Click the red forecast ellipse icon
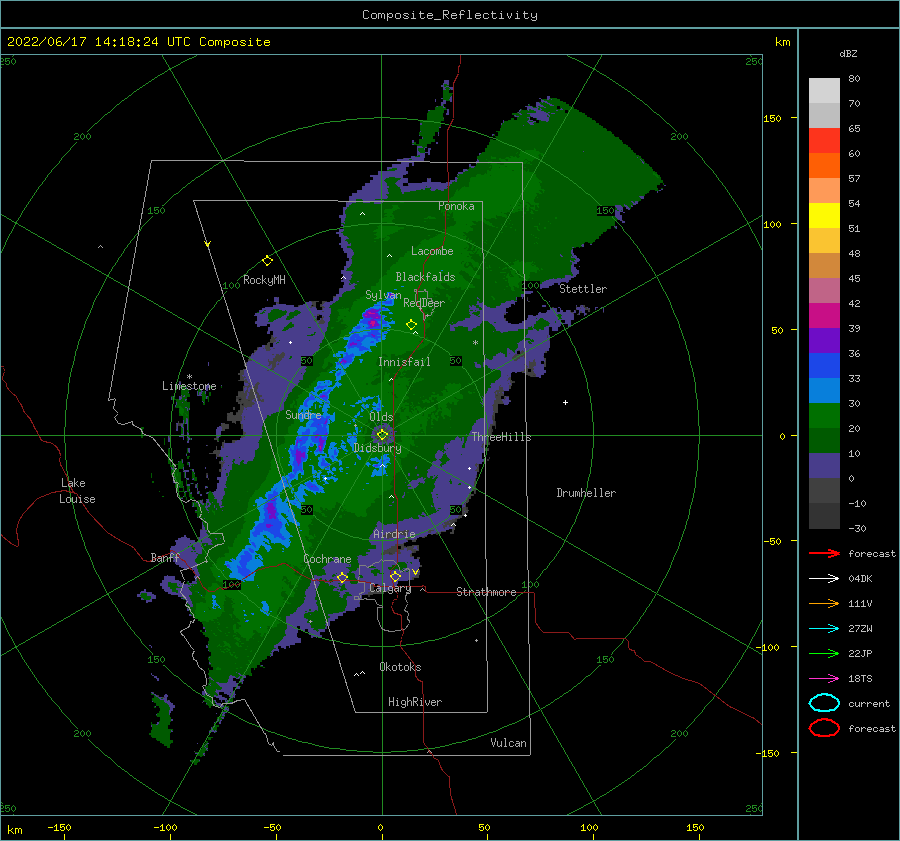The width and height of the screenshot is (900, 841). [x=824, y=728]
